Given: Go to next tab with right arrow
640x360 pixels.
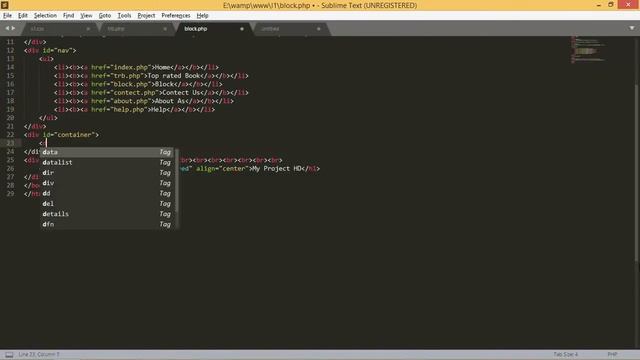Looking at the screenshot, I should pos(13,28).
